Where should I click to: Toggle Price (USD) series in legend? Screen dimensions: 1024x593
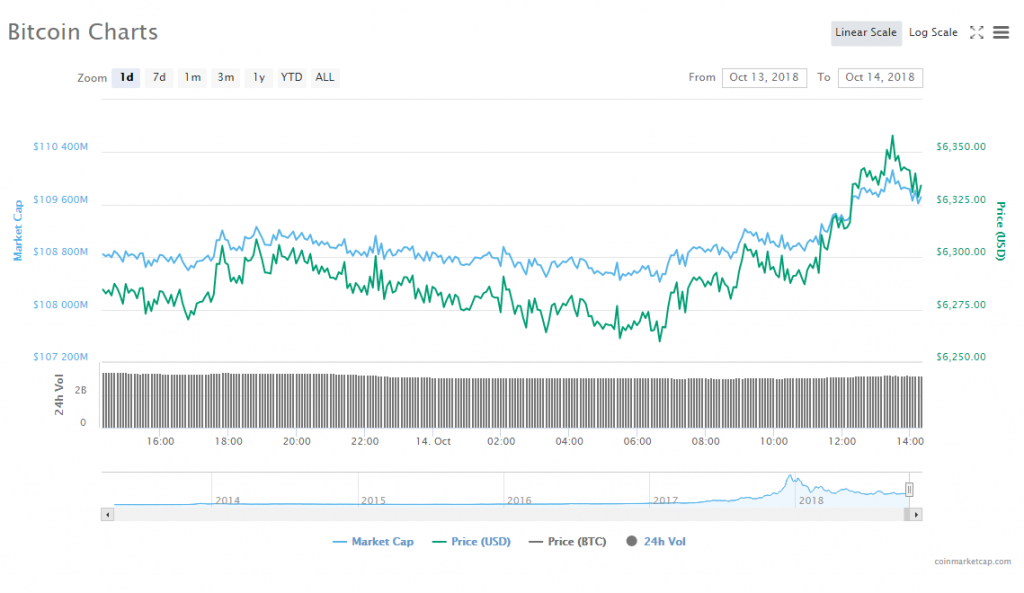[x=471, y=542]
